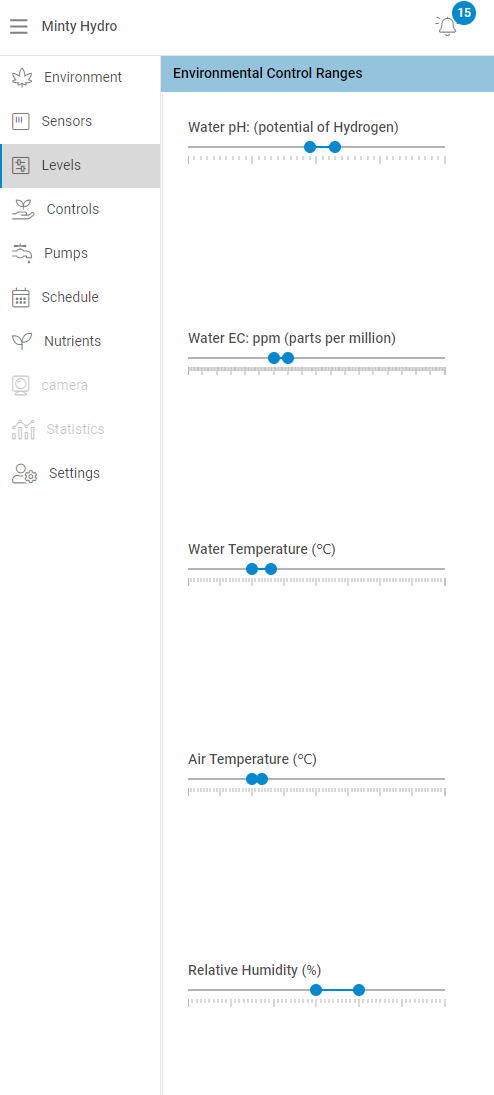
Task: Click the upper handle of Water pH slider
Action: tap(335, 147)
